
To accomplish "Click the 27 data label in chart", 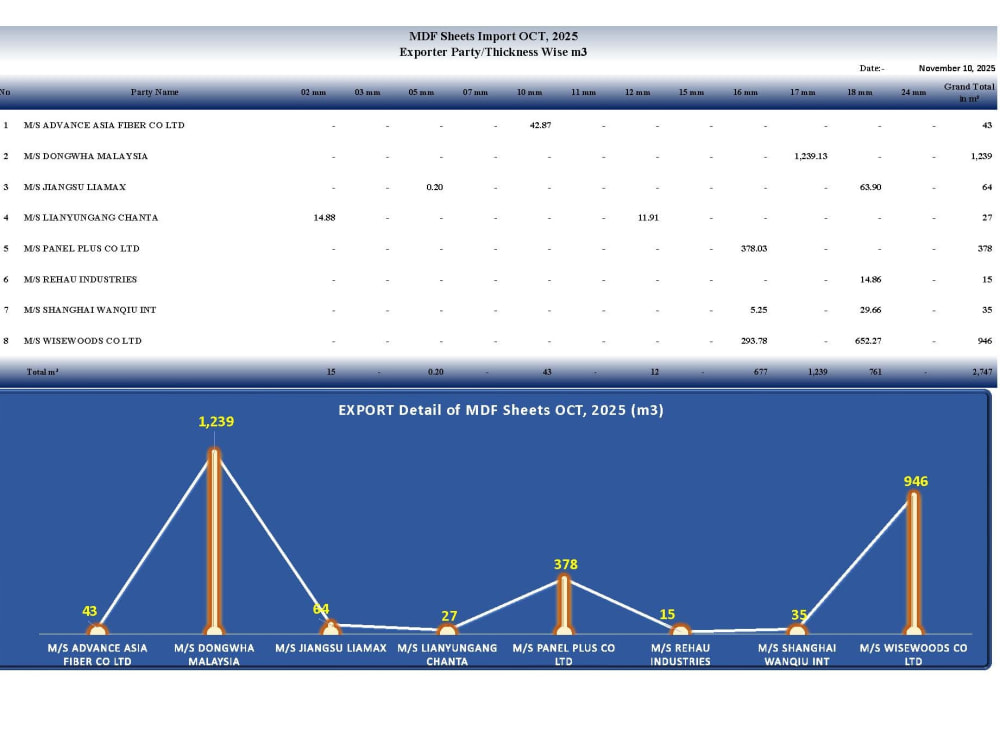I will 449,616.
